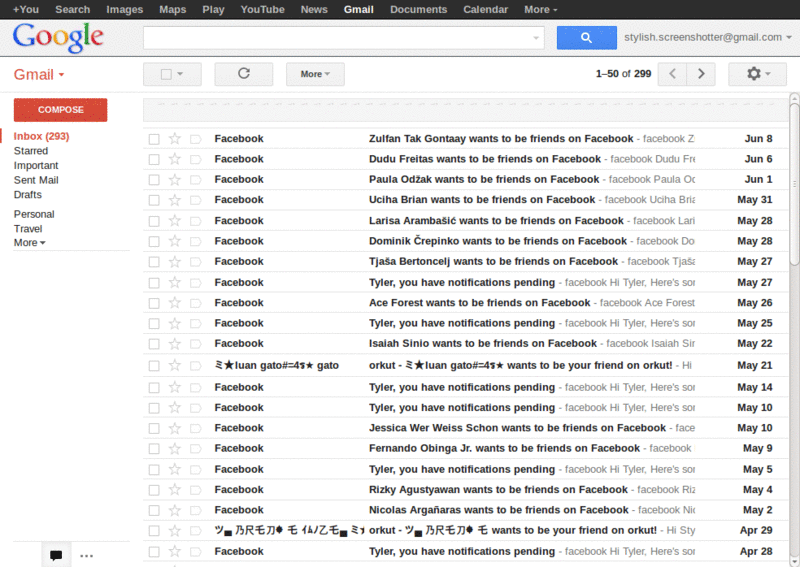
Task: Open the chat bubble icon at bottom left
Action: (56, 555)
